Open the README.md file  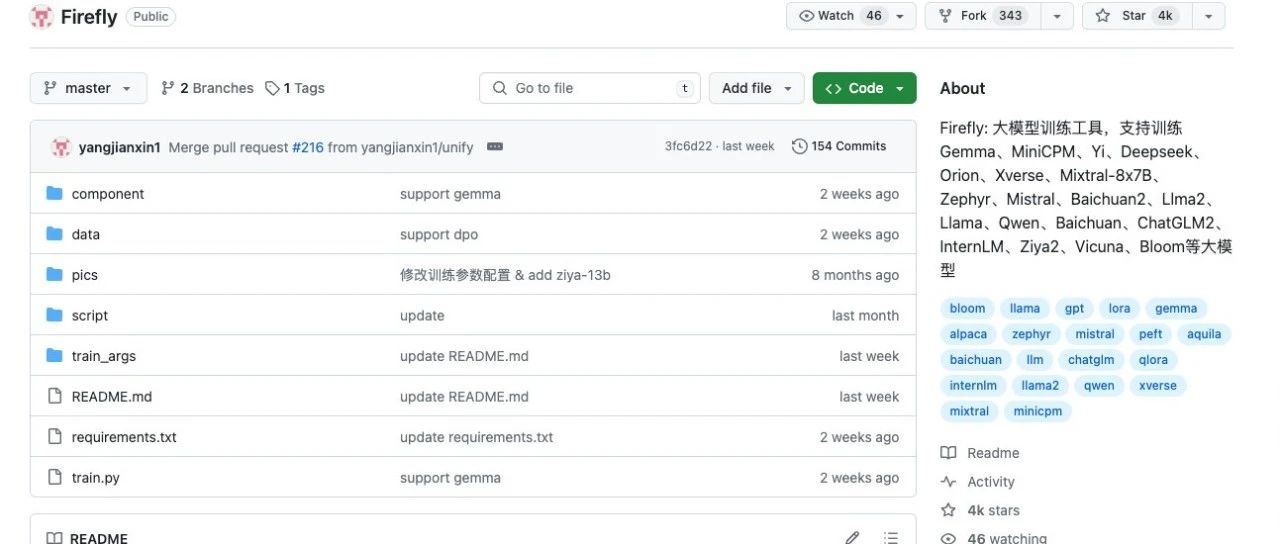point(112,396)
